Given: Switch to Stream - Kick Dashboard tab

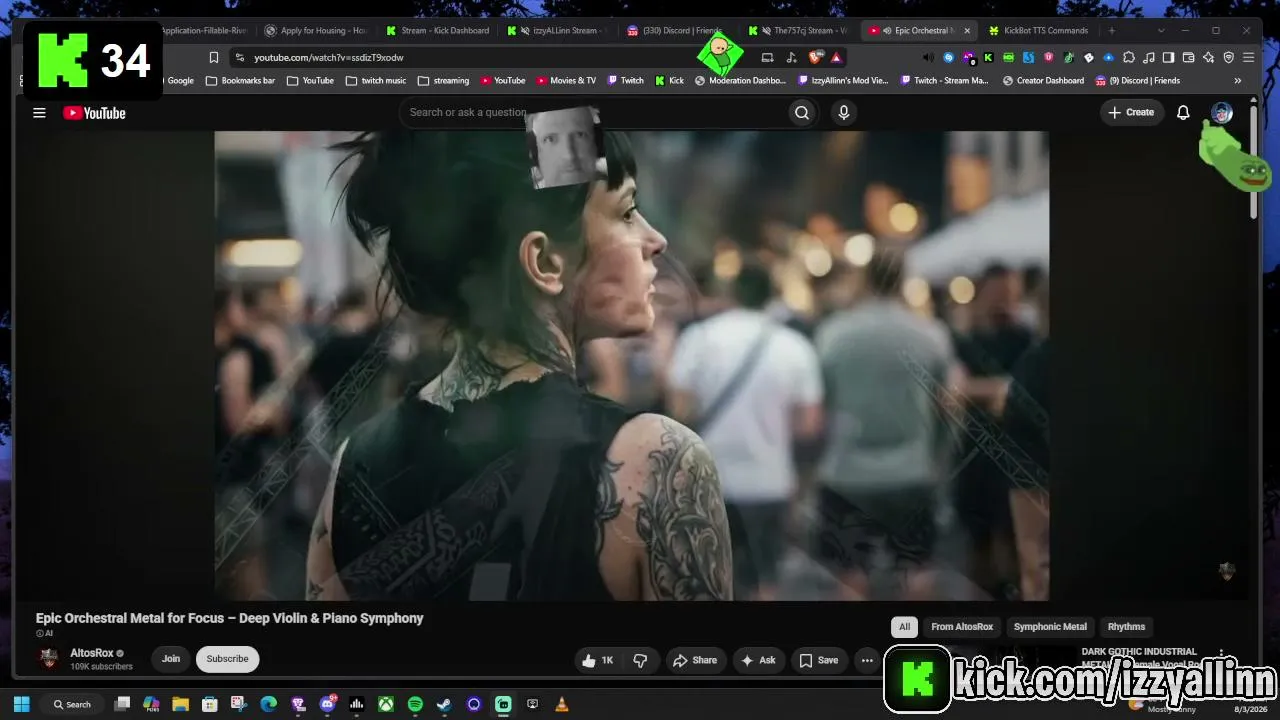Looking at the screenshot, I should (x=438, y=31).
